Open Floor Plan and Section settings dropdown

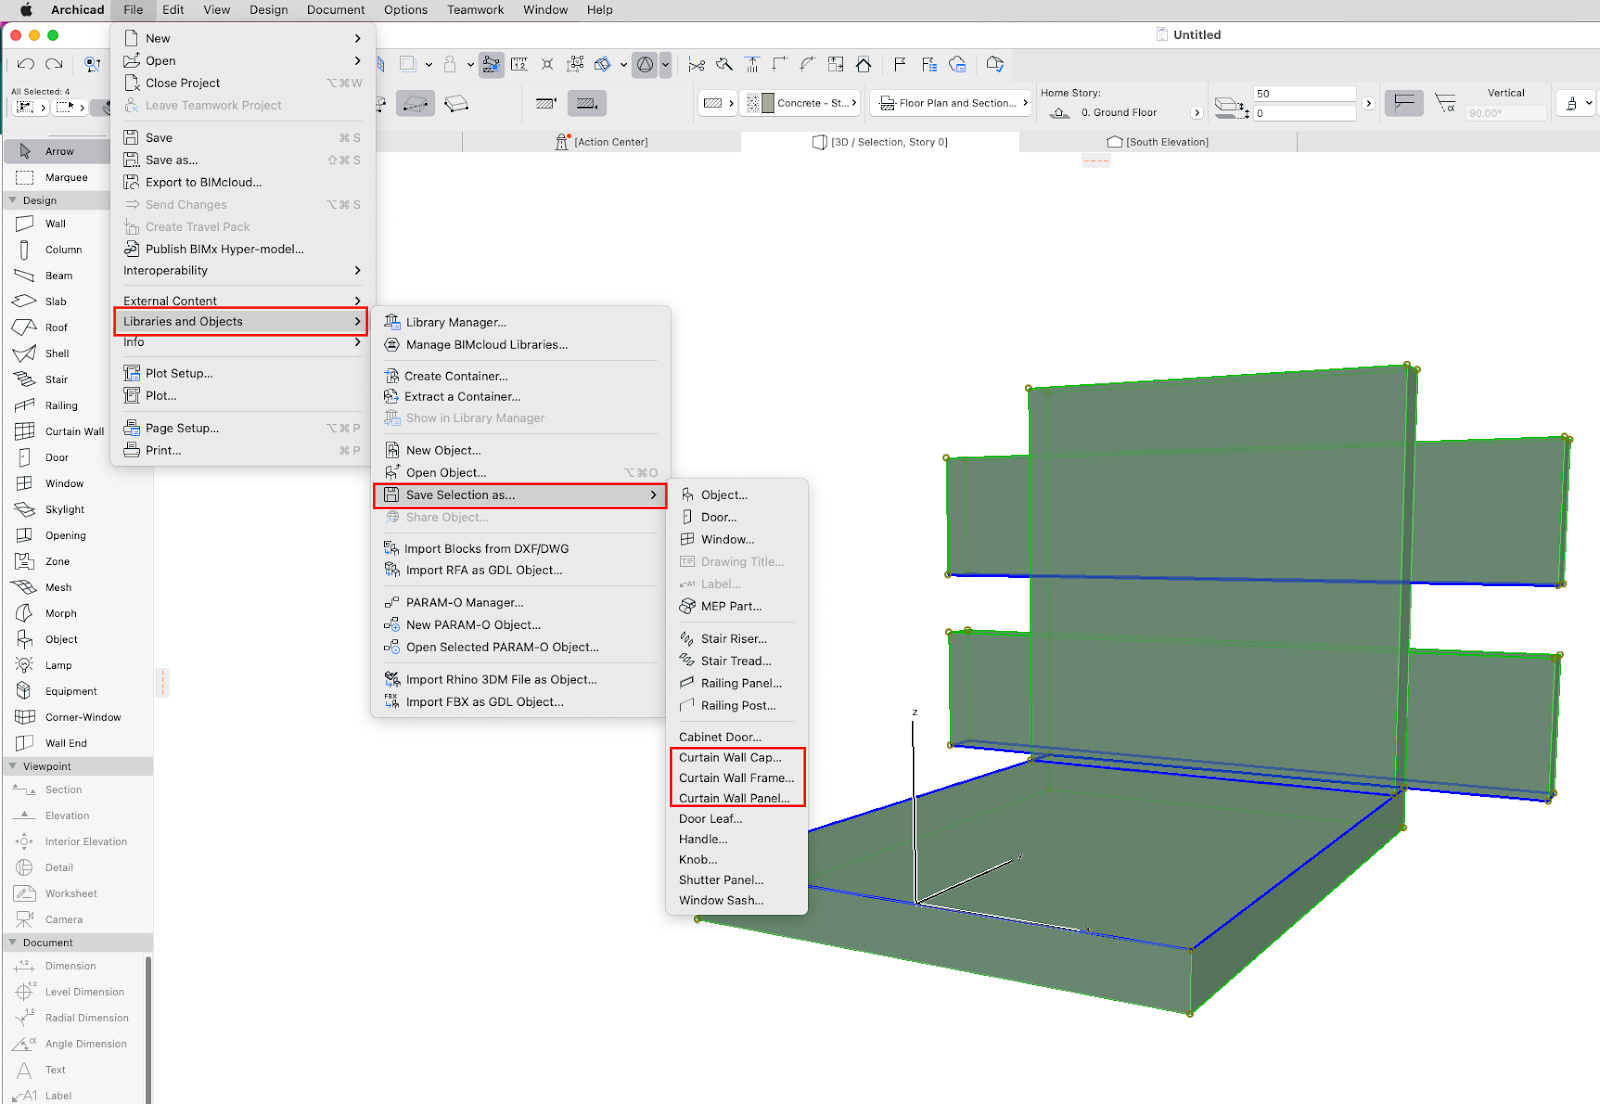click(951, 103)
